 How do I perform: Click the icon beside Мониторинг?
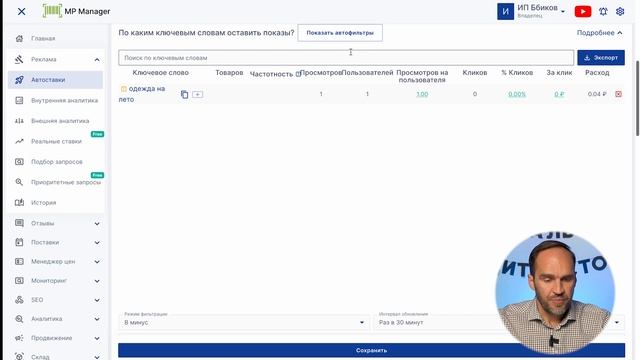(x=19, y=280)
